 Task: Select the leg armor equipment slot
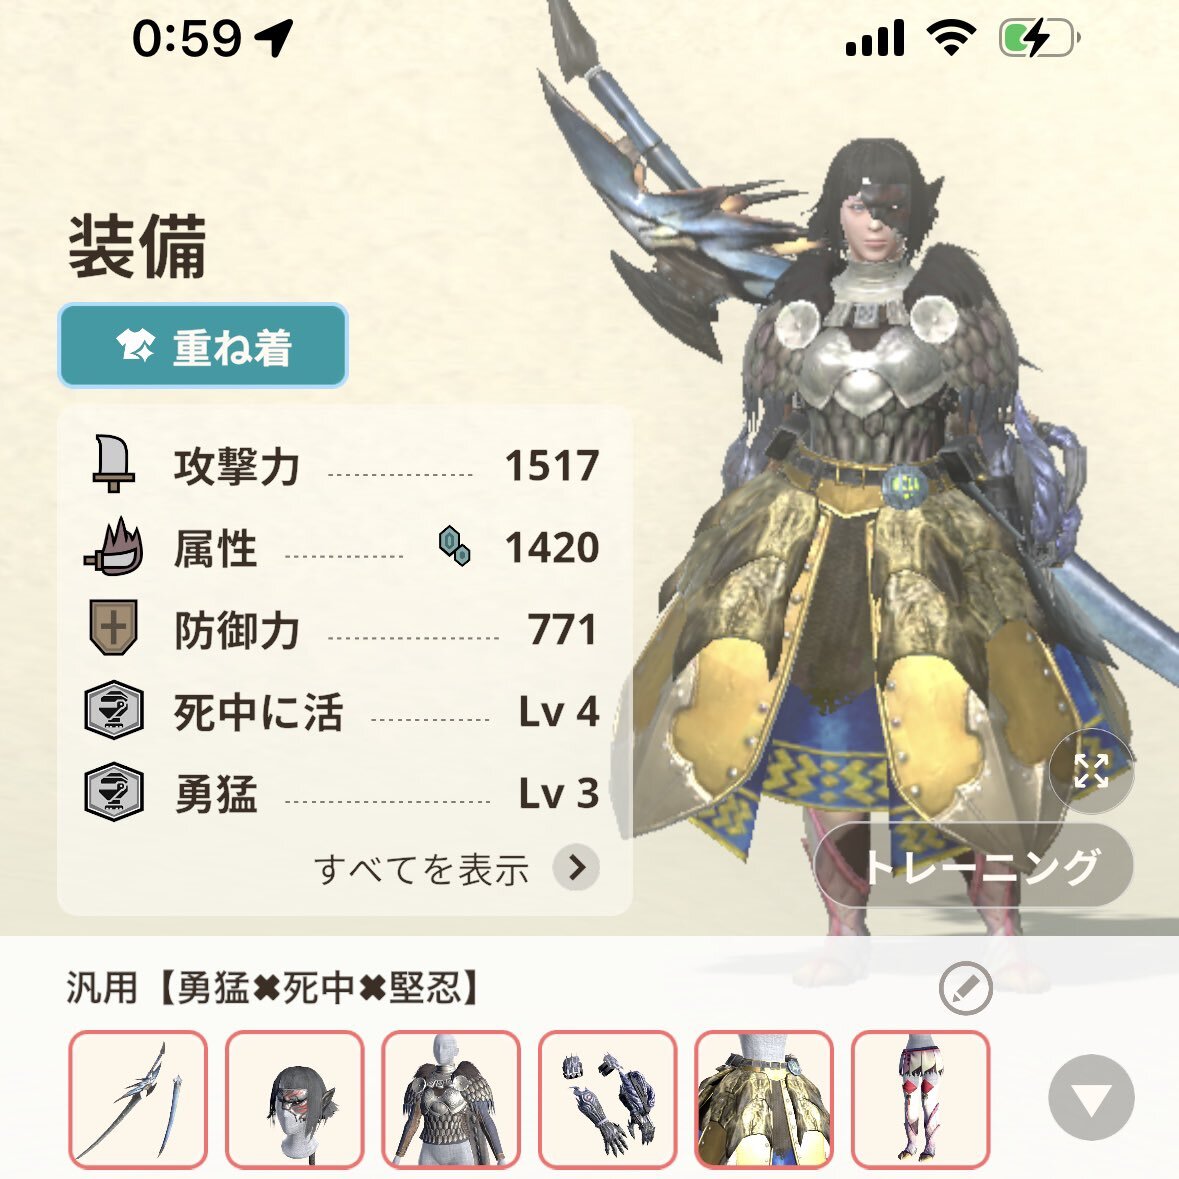pyautogui.click(x=920, y=1099)
